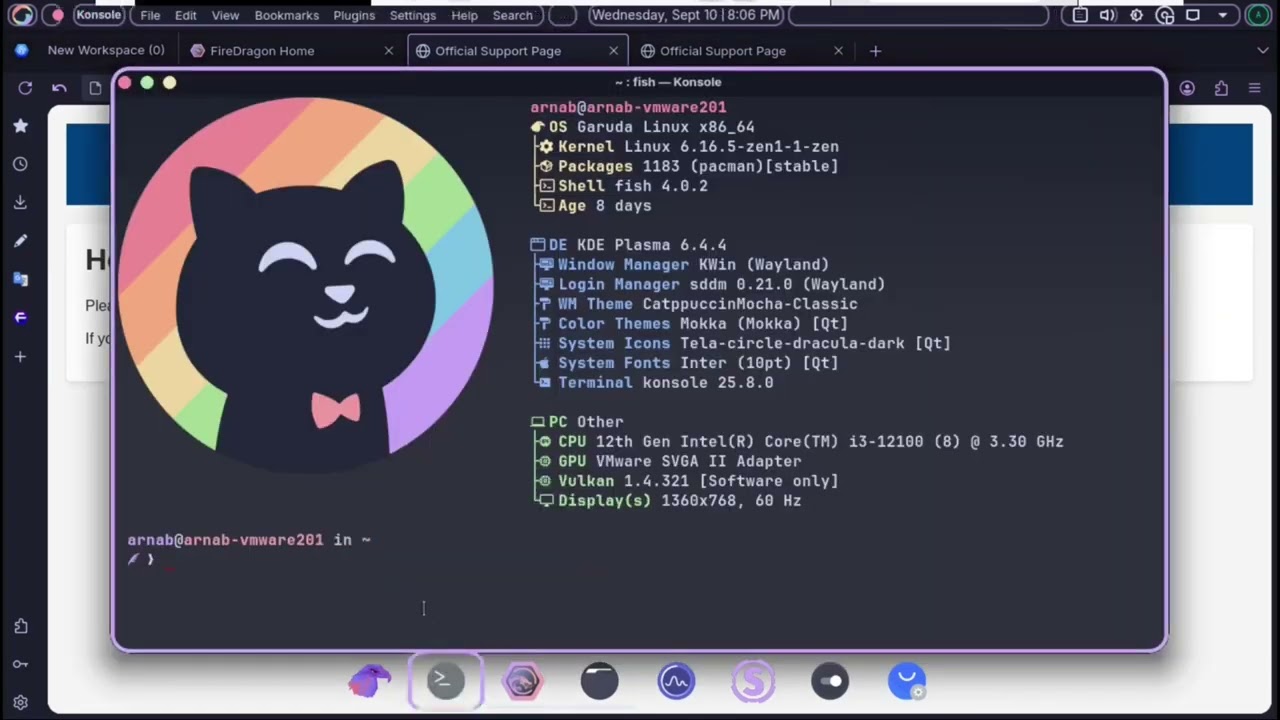Open the clipboard tray icon
Screen dimensions: 1280x720
[1080, 15]
